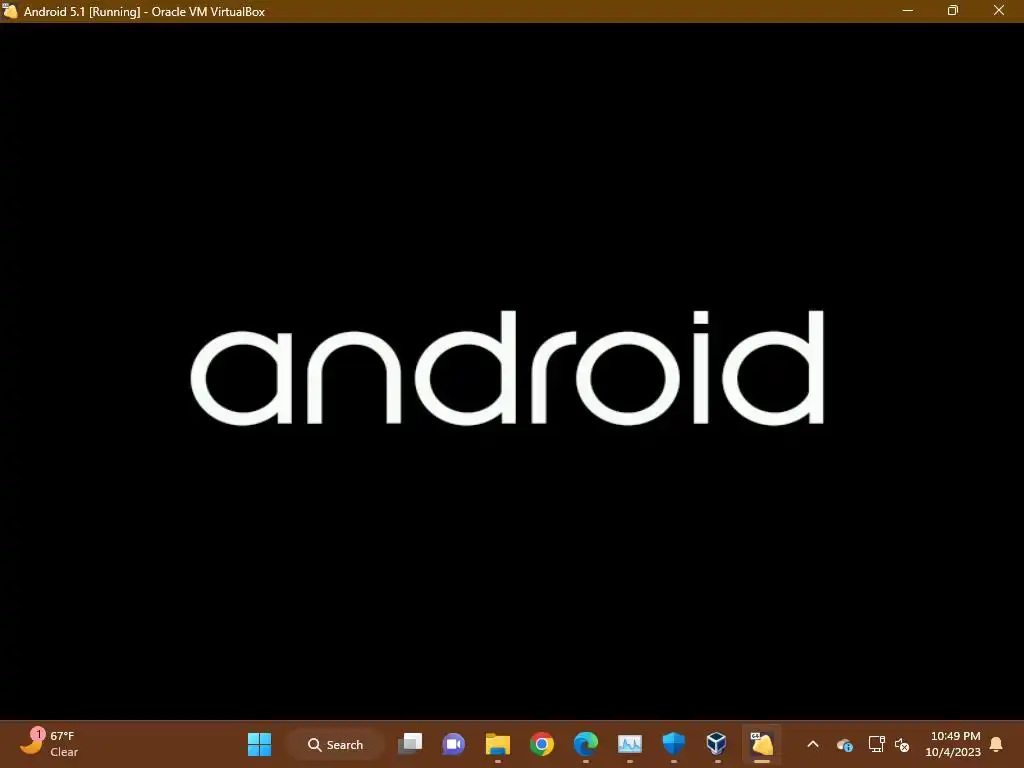
Task: Open the Windows Start menu
Action: tap(259, 744)
